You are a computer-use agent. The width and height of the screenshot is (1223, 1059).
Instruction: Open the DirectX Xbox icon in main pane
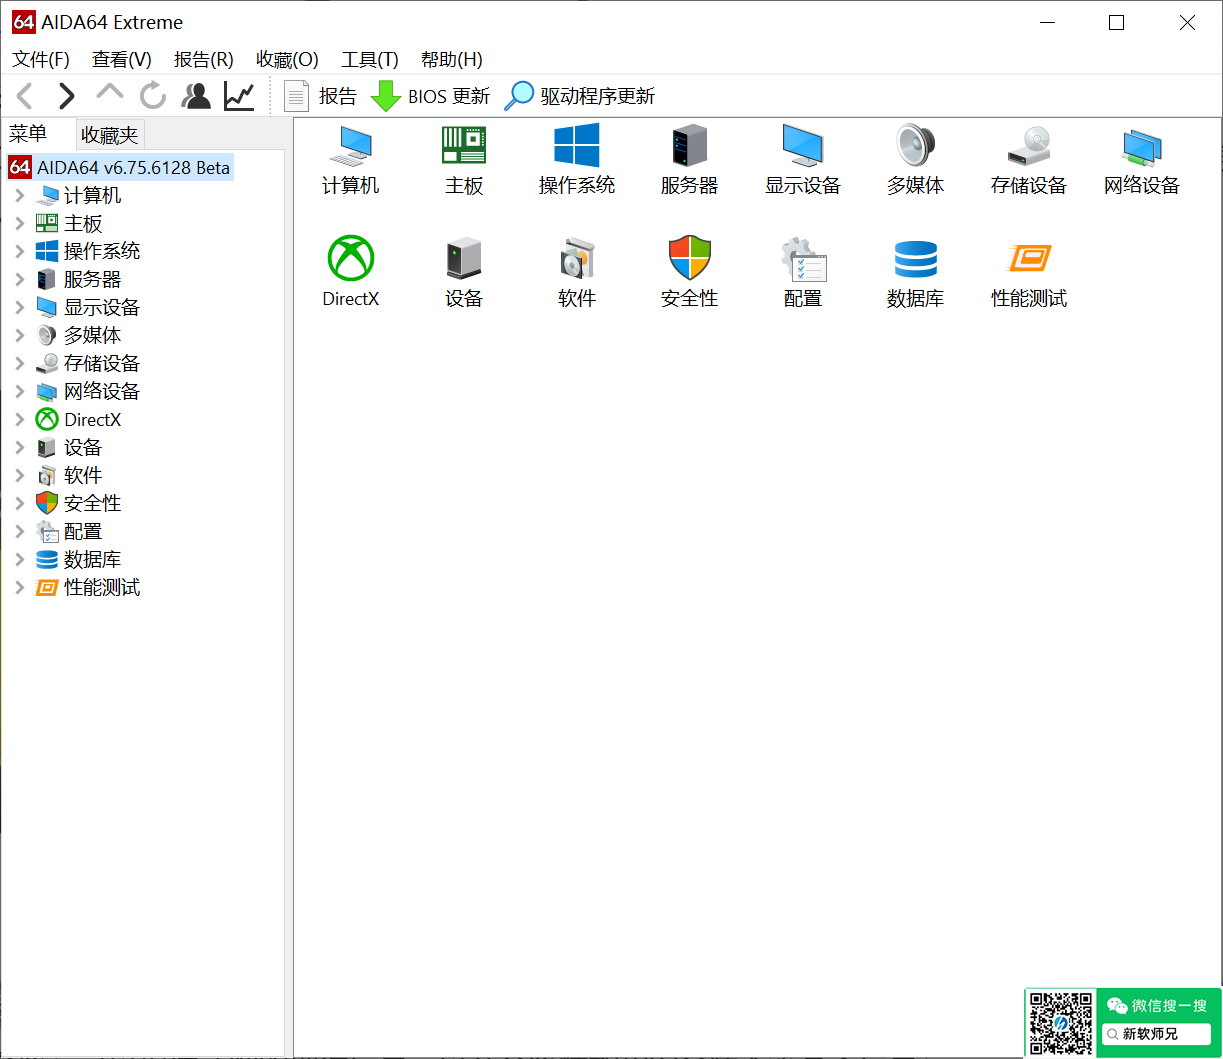point(351,259)
